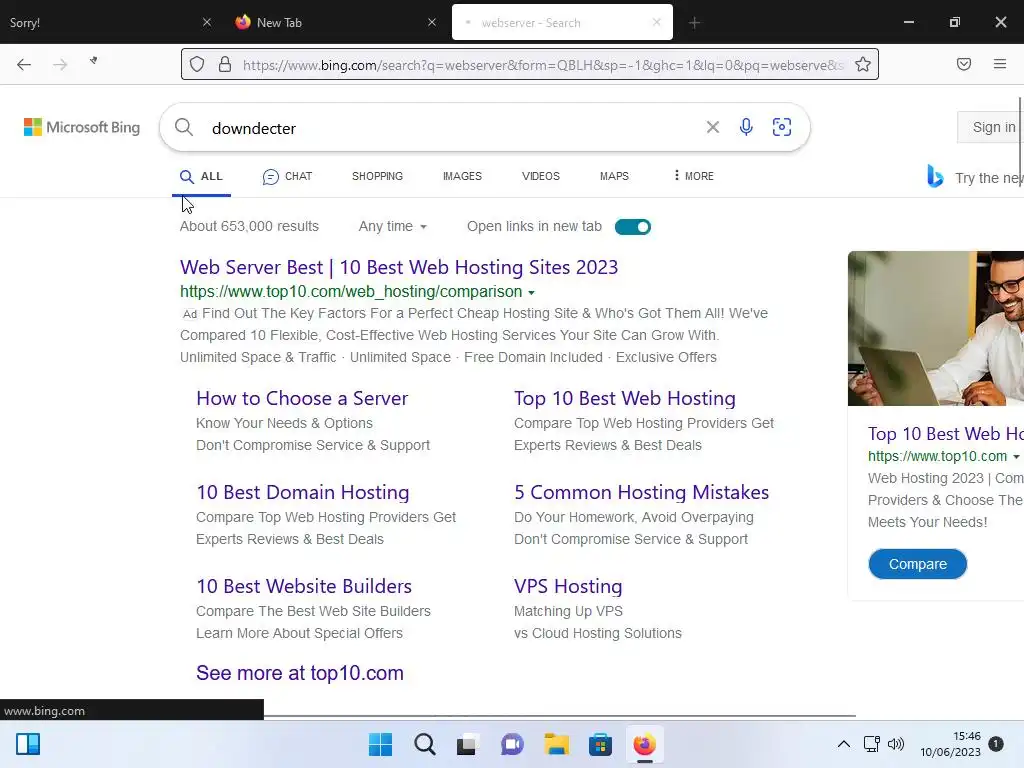1024x768 pixels.
Task: Close the New Tab tab
Action: tap(432, 22)
